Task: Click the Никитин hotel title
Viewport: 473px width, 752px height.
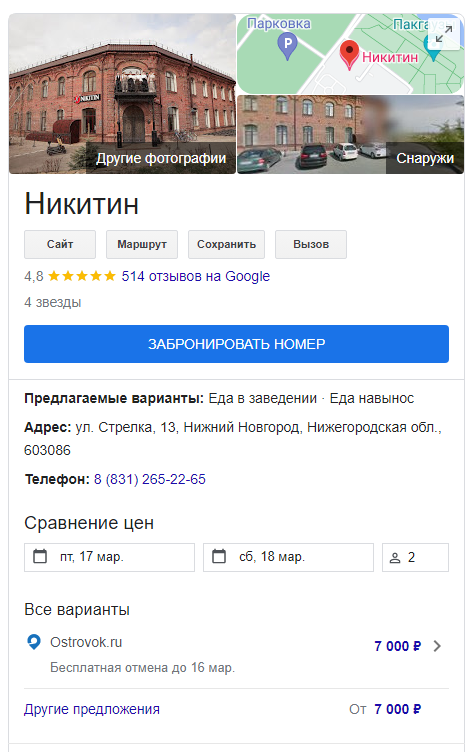Action: [x=82, y=203]
